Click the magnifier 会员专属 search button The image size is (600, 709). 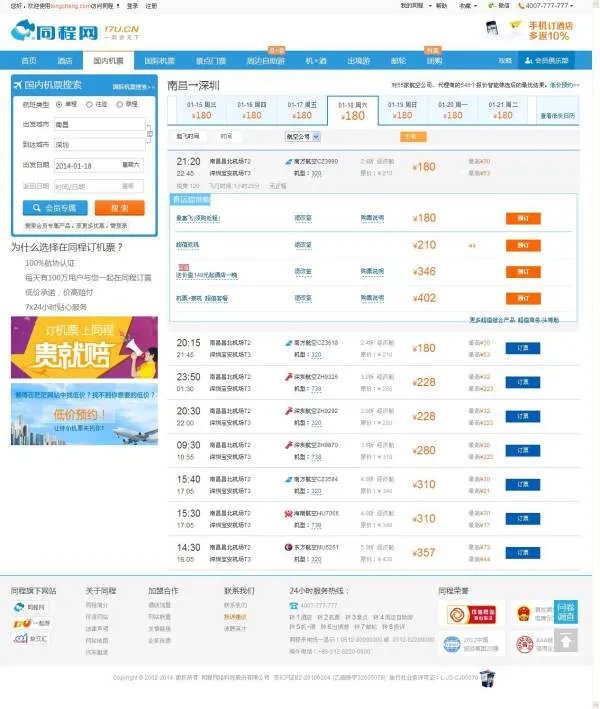coord(54,208)
